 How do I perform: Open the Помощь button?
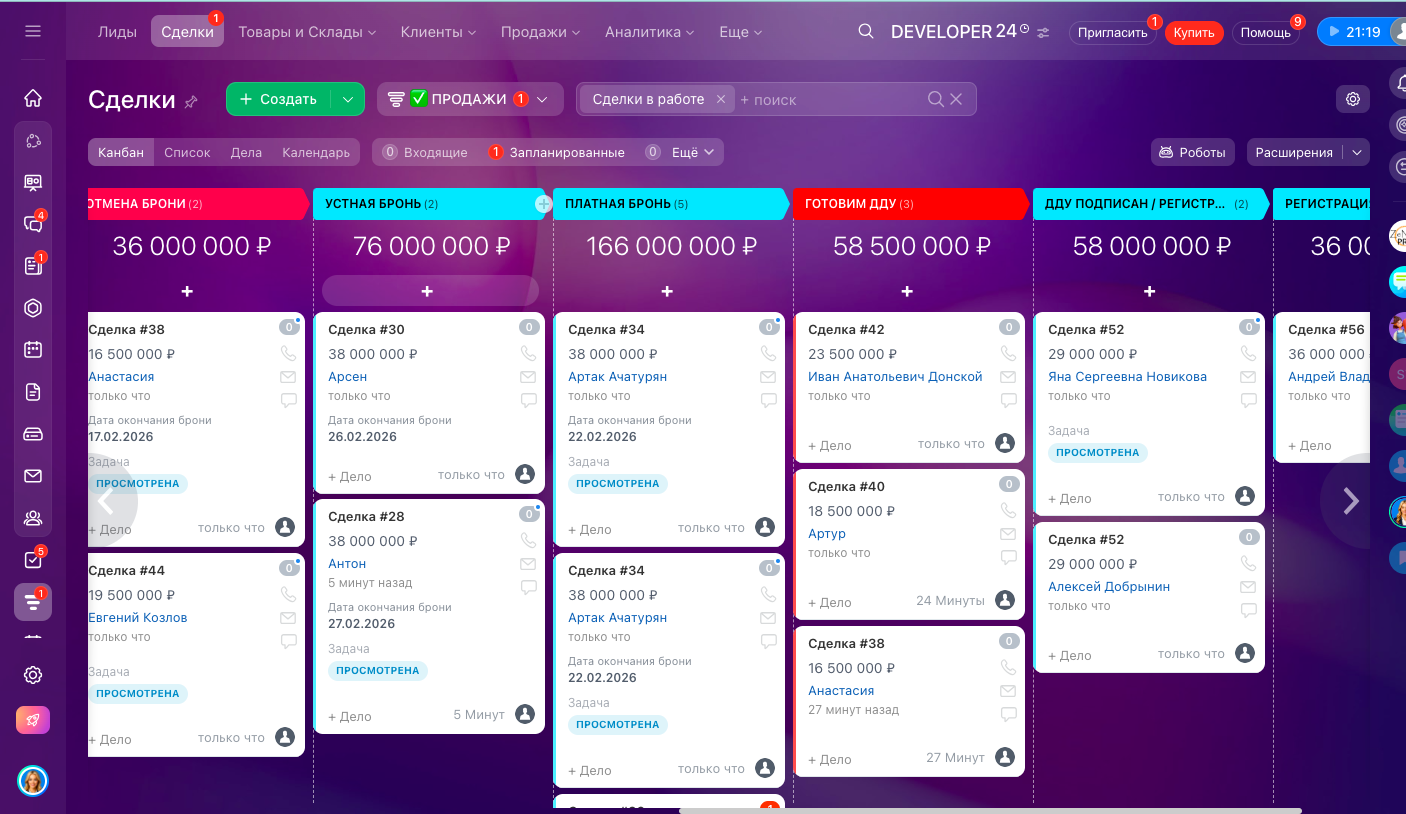coord(1266,33)
